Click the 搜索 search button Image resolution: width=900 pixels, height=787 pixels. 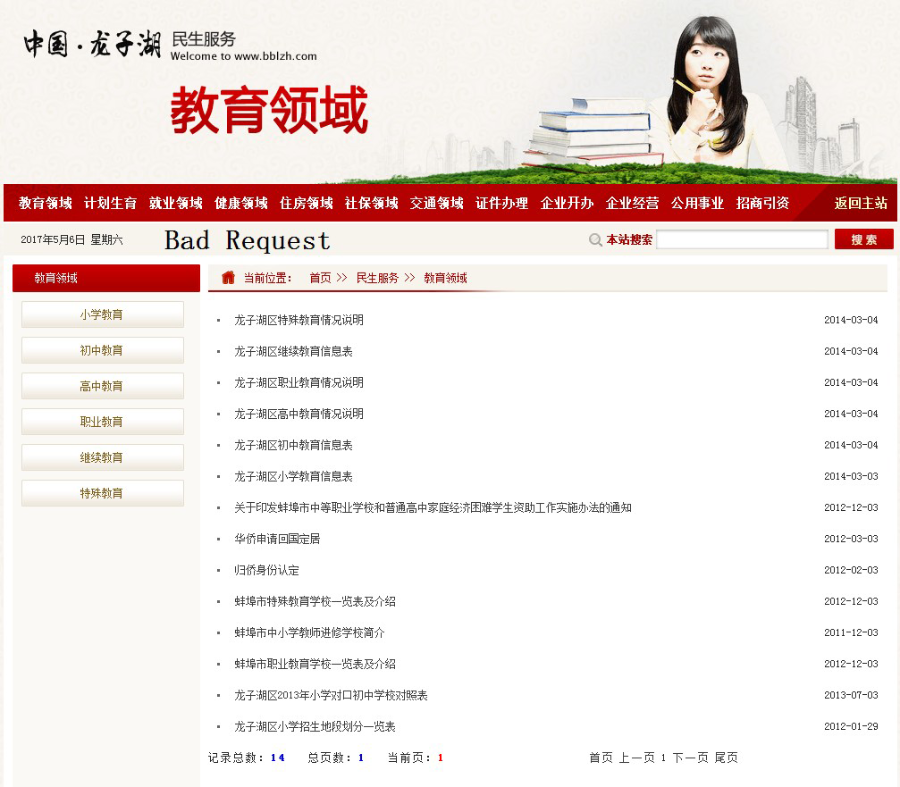pyautogui.click(x=862, y=239)
